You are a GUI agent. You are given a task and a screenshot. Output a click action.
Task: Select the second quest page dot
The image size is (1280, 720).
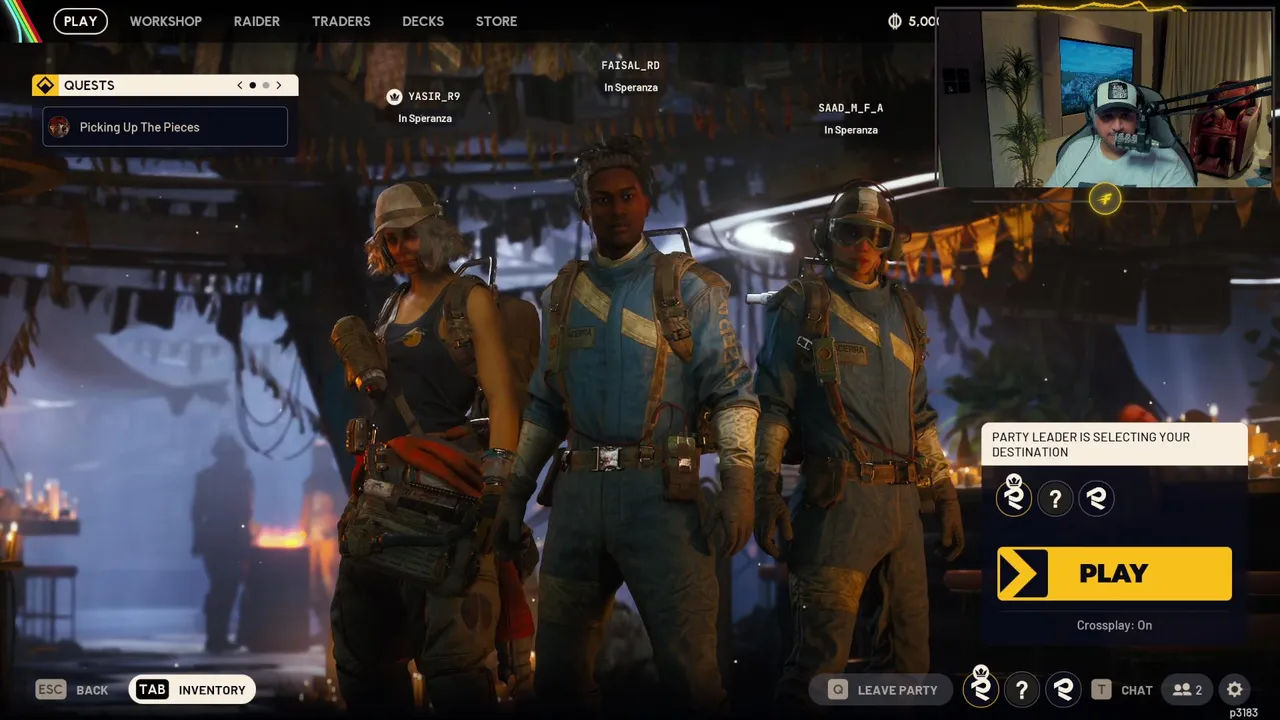point(266,85)
